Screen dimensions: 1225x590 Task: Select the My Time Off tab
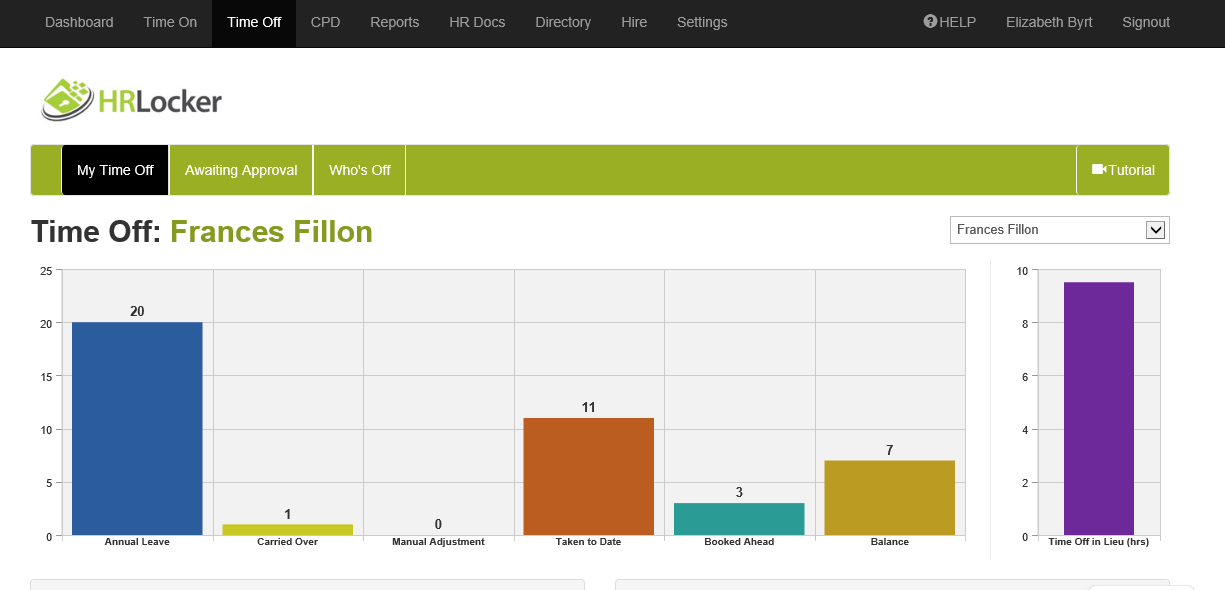pos(115,170)
